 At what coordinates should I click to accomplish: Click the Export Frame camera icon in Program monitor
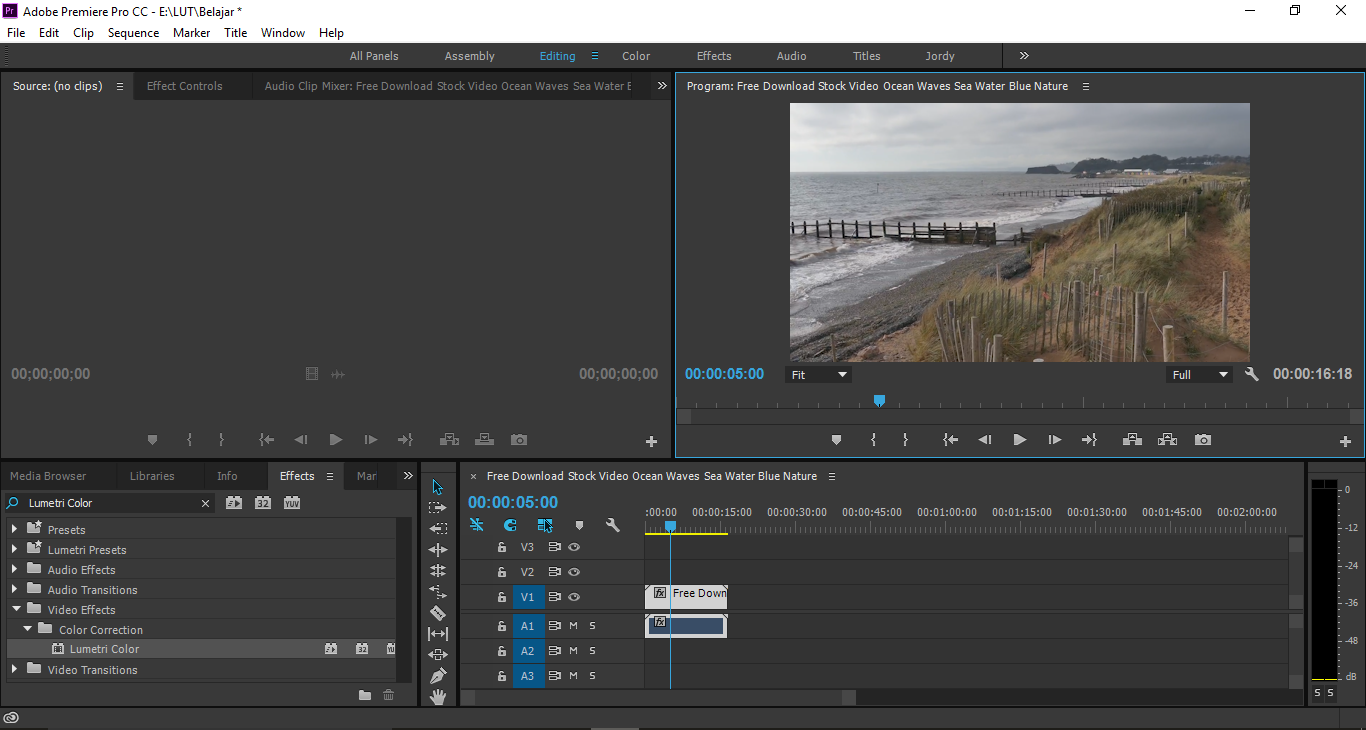[x=1203, y=440]
